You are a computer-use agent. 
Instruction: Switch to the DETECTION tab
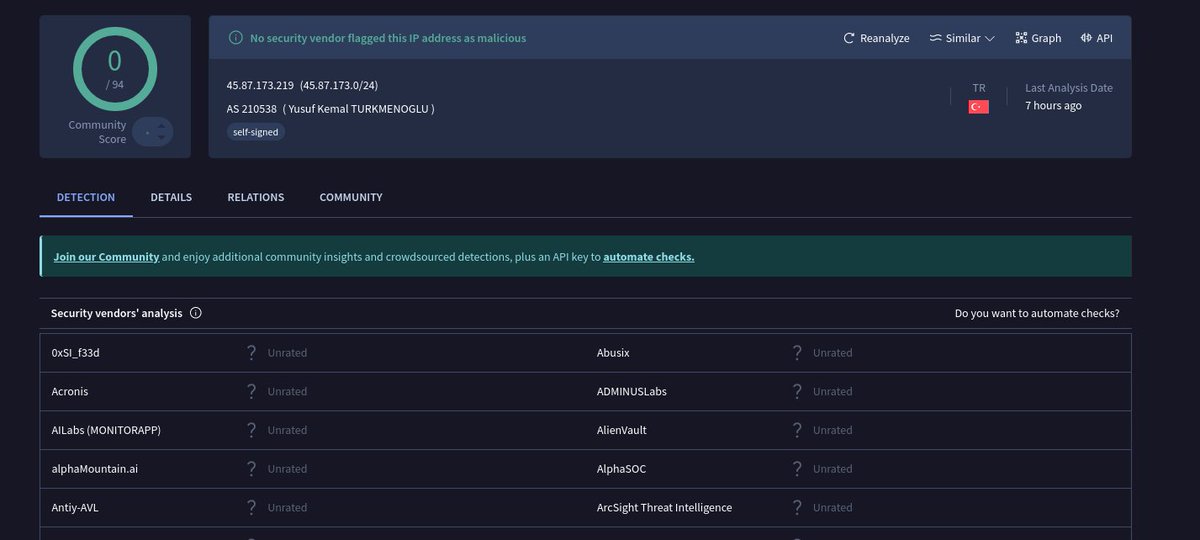[x=86, y=197]
